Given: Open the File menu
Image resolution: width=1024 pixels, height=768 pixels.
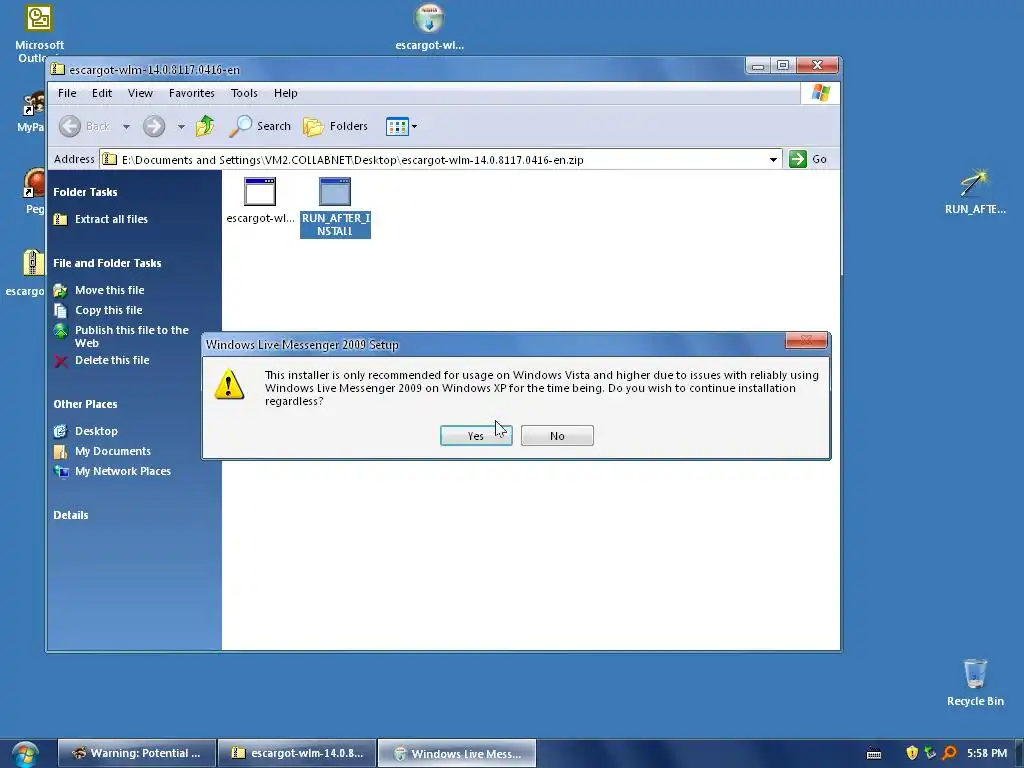Looking at the screenshot, I should point(67,93).
